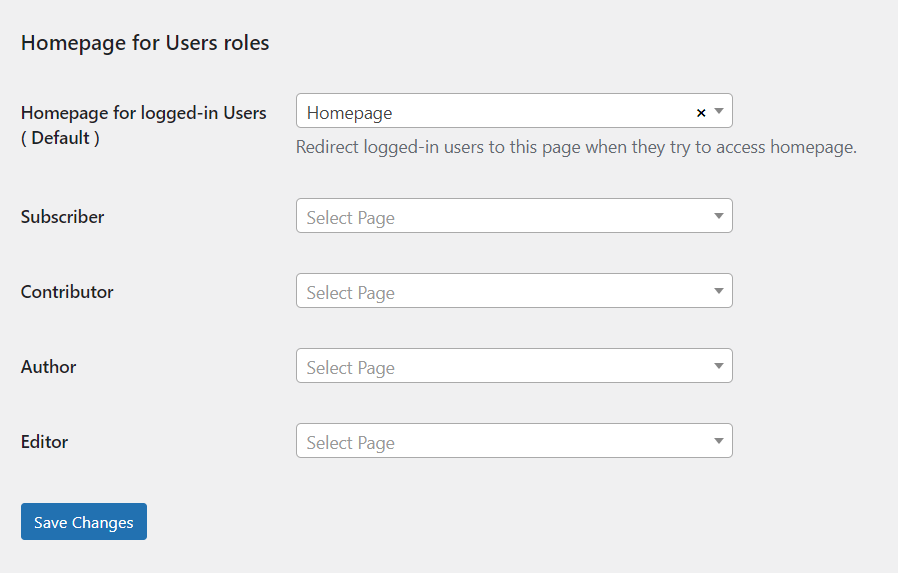
Task: Click the Subscriber dropdown arrow icon
Action: click(x=719, y=216)
